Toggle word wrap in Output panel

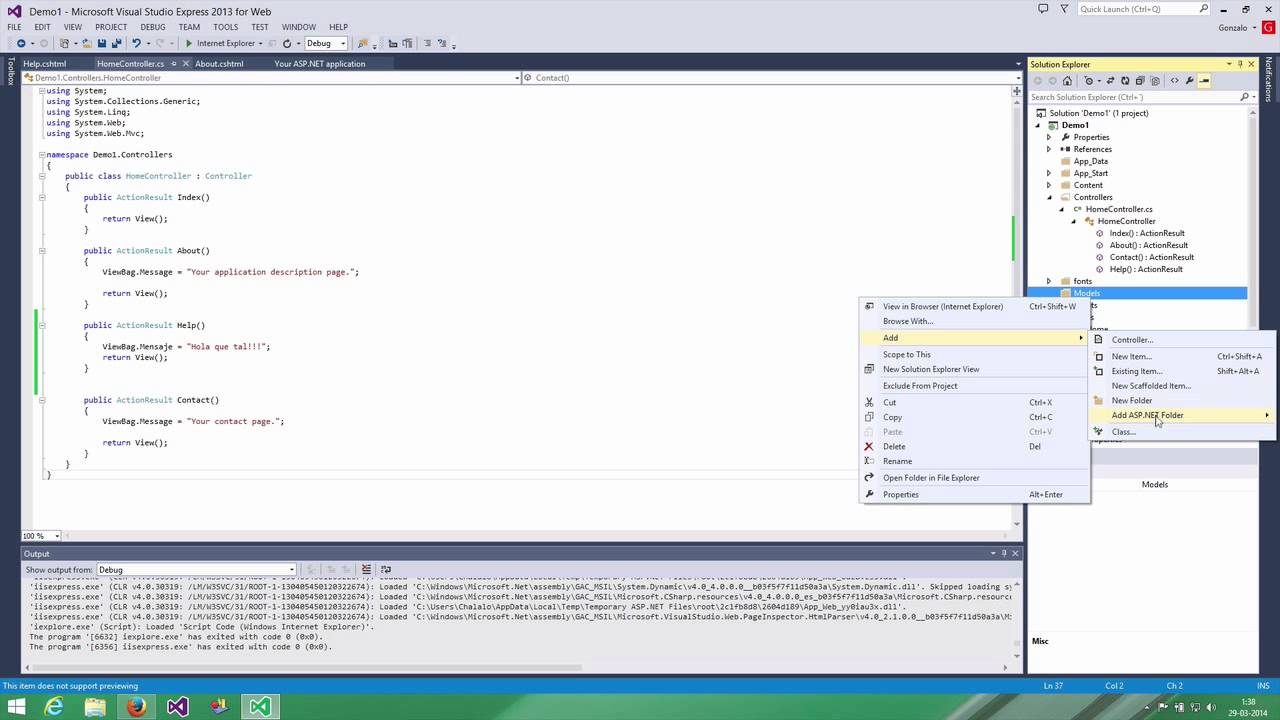click(x=385, y=569)
